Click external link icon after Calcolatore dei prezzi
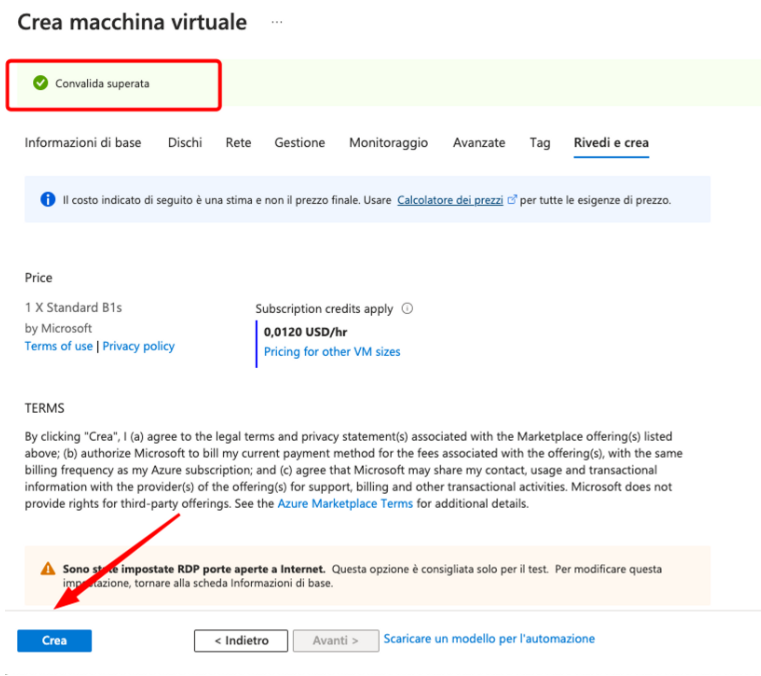 coord(512,200)
